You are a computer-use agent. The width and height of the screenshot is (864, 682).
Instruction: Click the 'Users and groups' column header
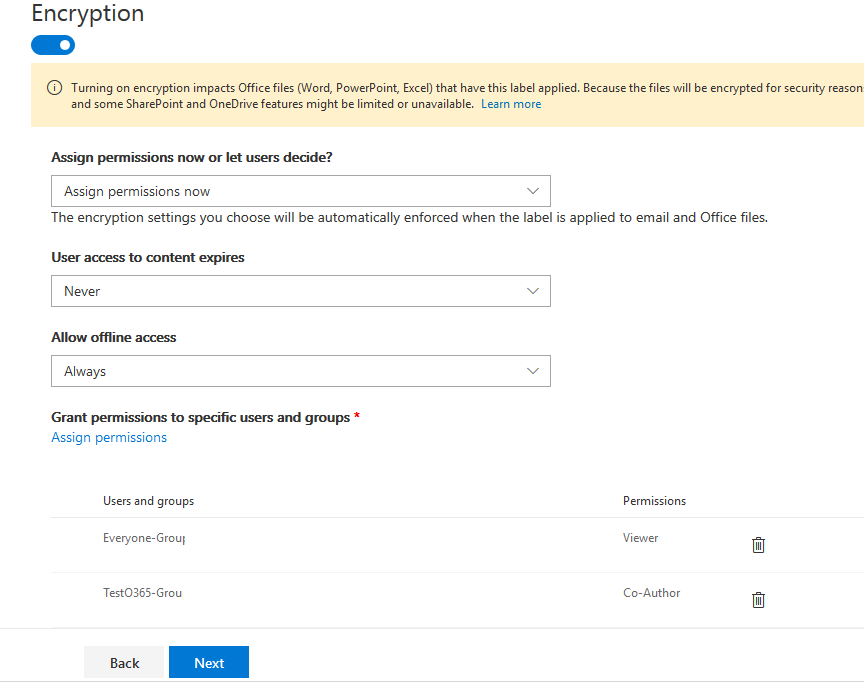(x=148, y=501)
